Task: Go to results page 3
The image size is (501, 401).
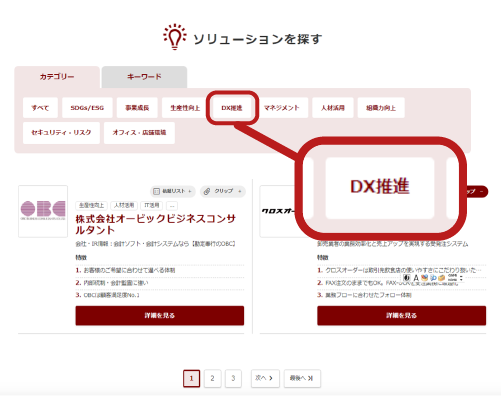Action: pos(233,378)
